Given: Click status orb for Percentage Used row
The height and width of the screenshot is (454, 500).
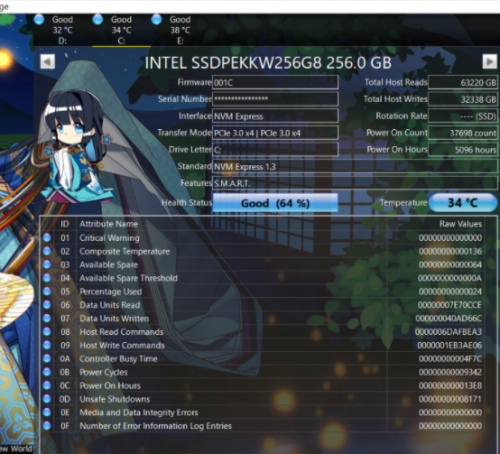Looking at the screenshot, I should click(47, 291).
